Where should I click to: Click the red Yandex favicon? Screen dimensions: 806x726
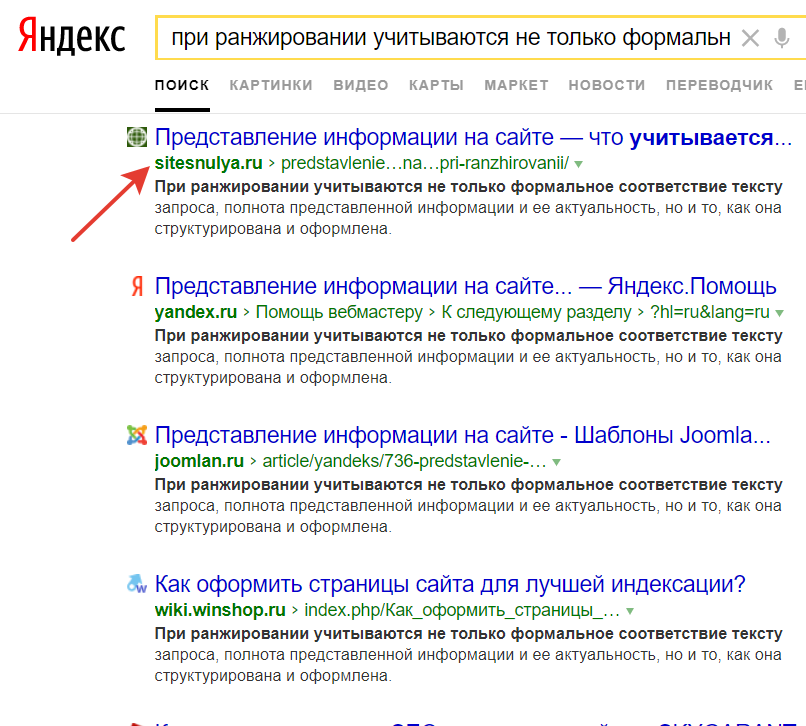coord(137,287)
